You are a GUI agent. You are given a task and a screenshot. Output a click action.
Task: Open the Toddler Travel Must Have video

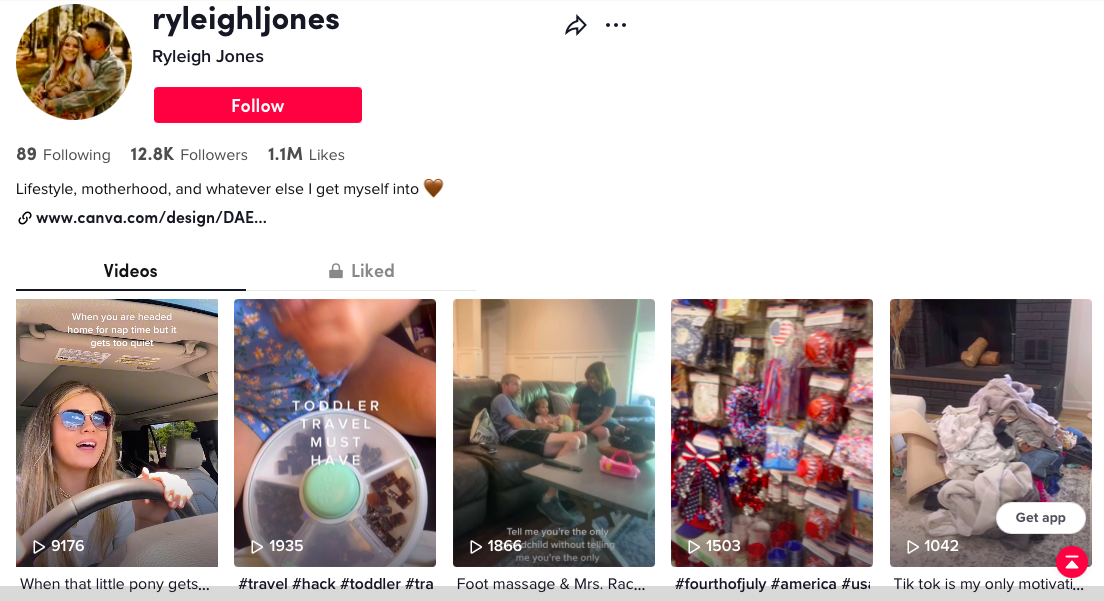(335, 433)
